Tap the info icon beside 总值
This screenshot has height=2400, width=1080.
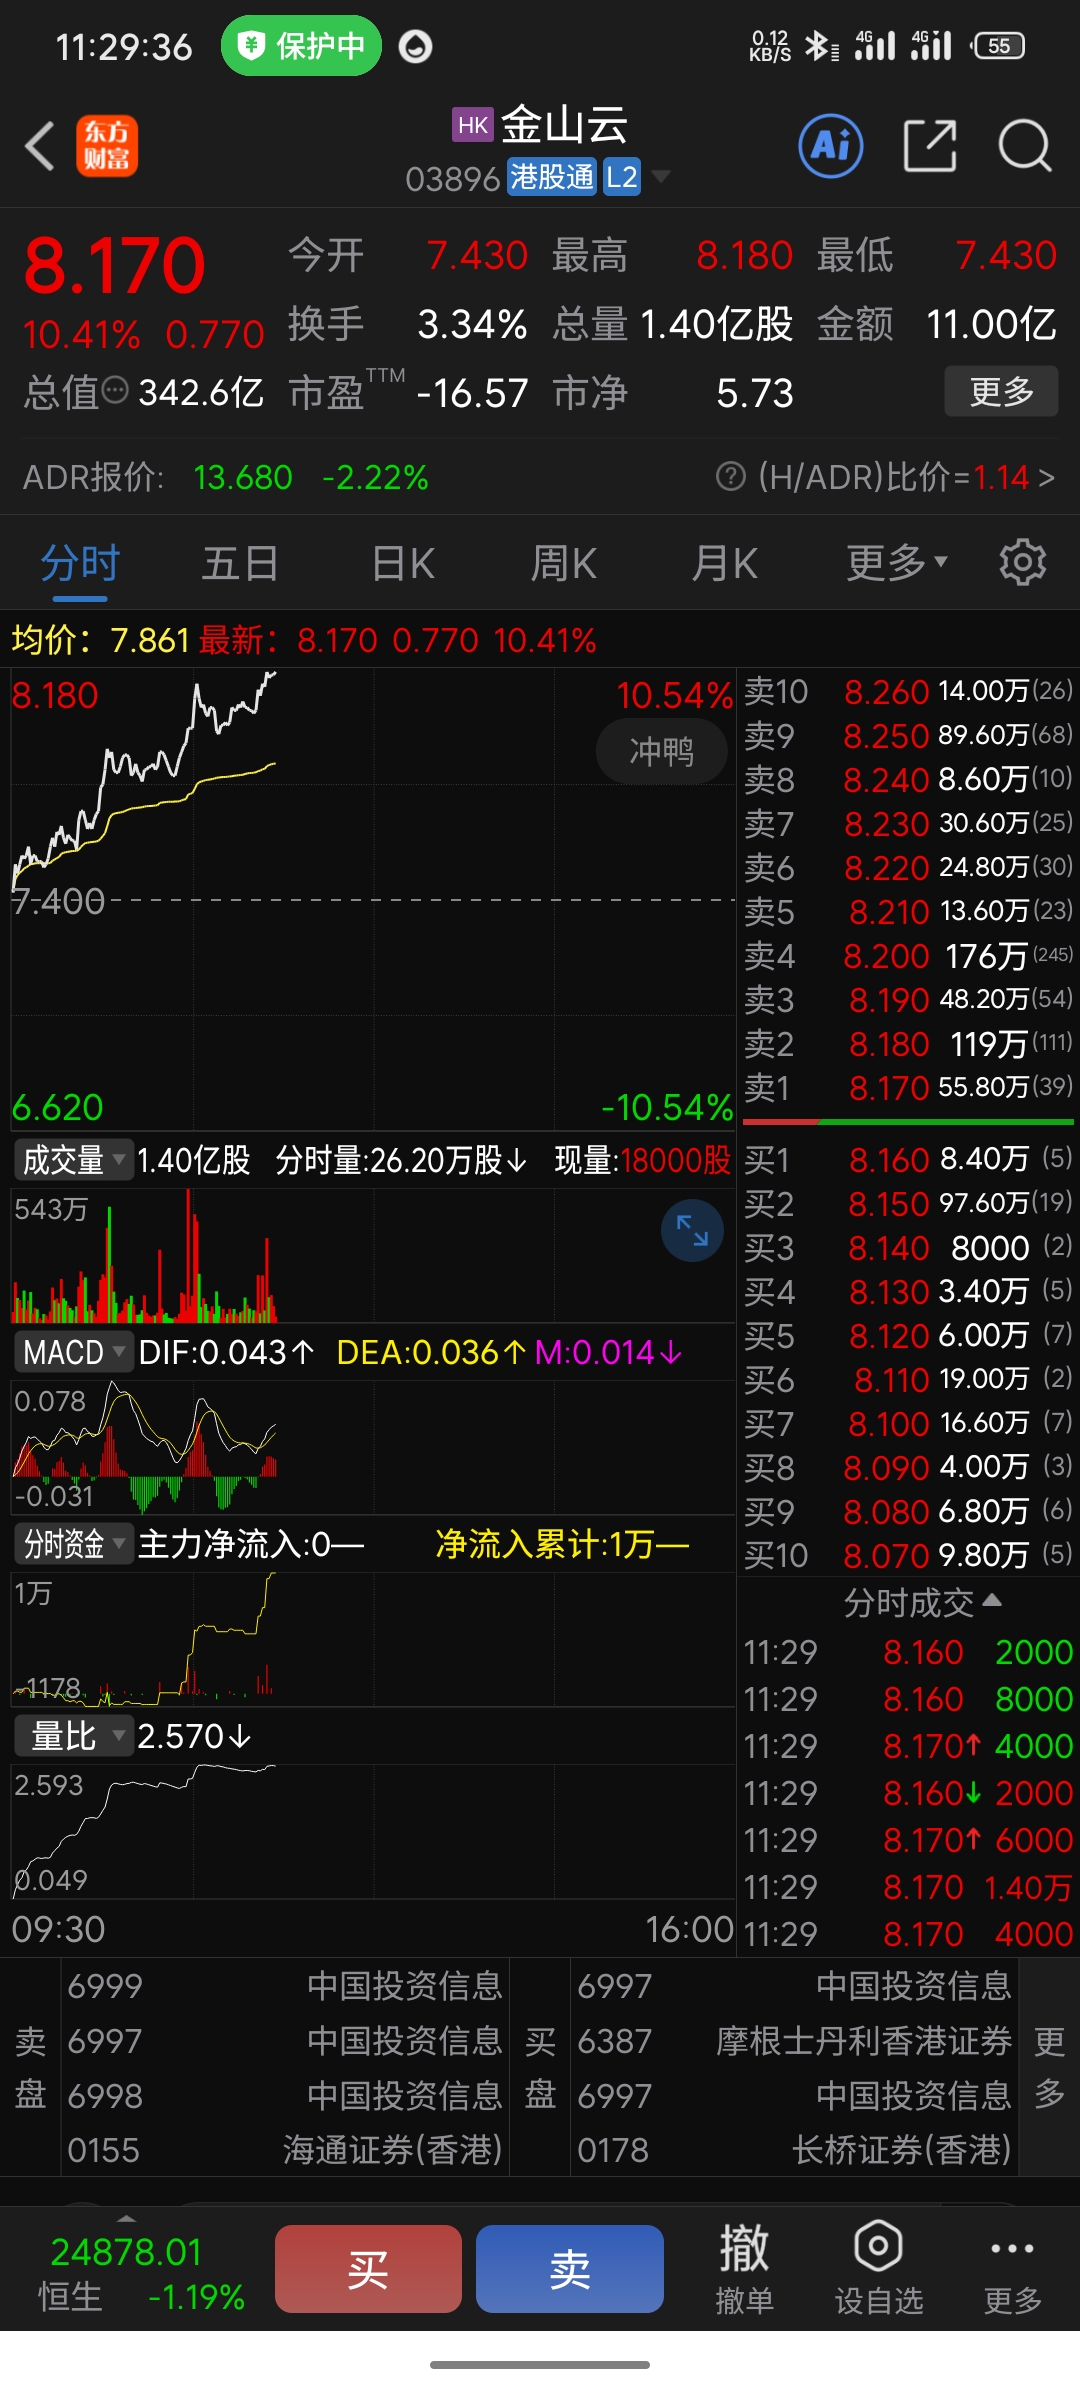pyautogui.click(x=116, y=390)
